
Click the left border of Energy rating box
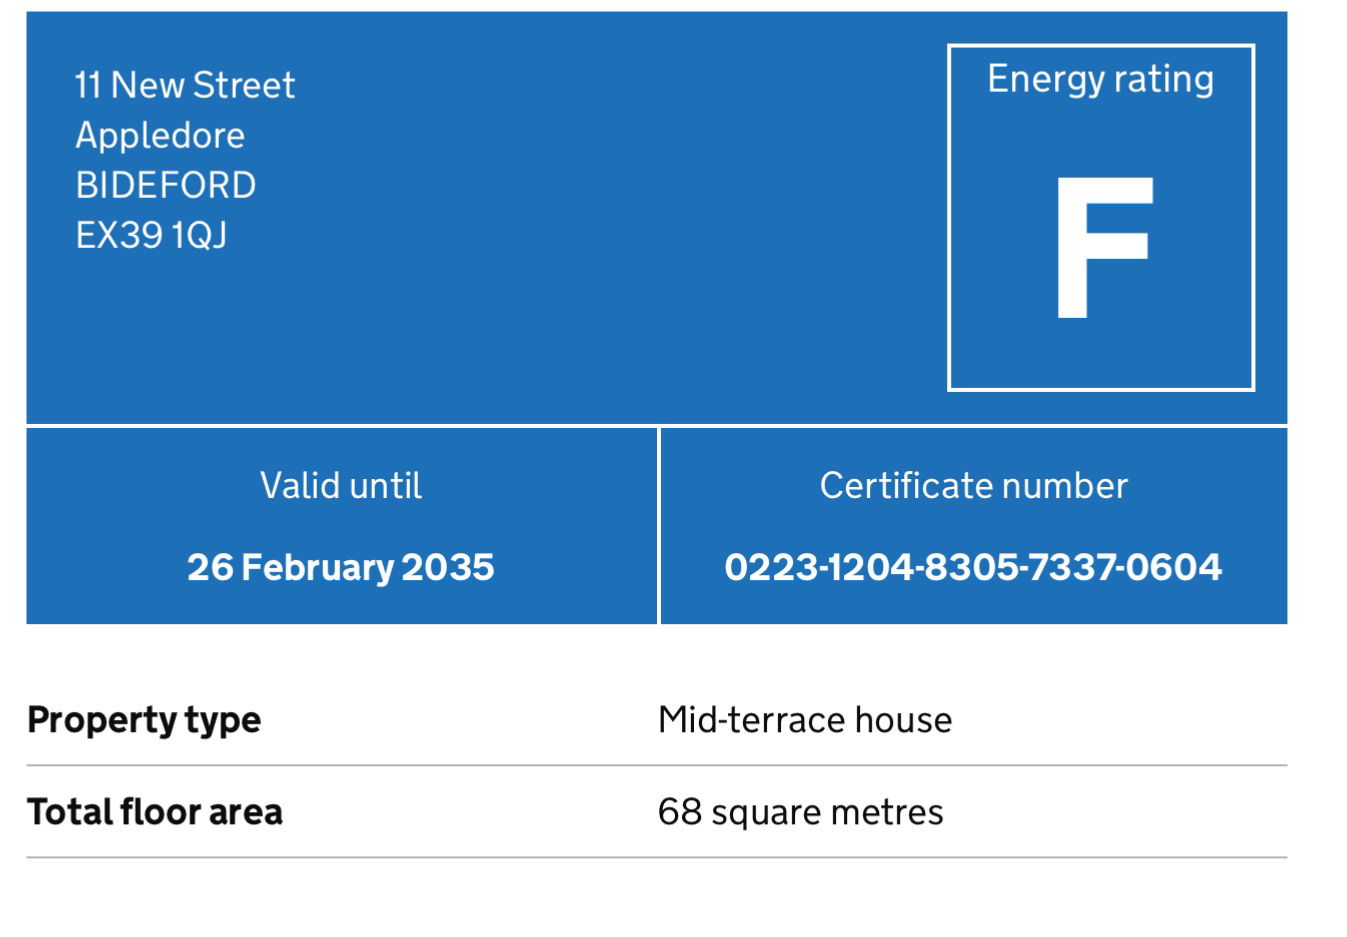pyautogui.click(x=949, y=217)
